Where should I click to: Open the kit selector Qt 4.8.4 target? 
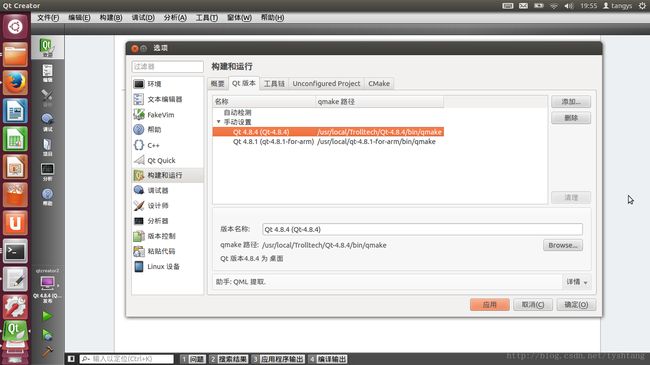pyautogui.click(x=47, y=285)
